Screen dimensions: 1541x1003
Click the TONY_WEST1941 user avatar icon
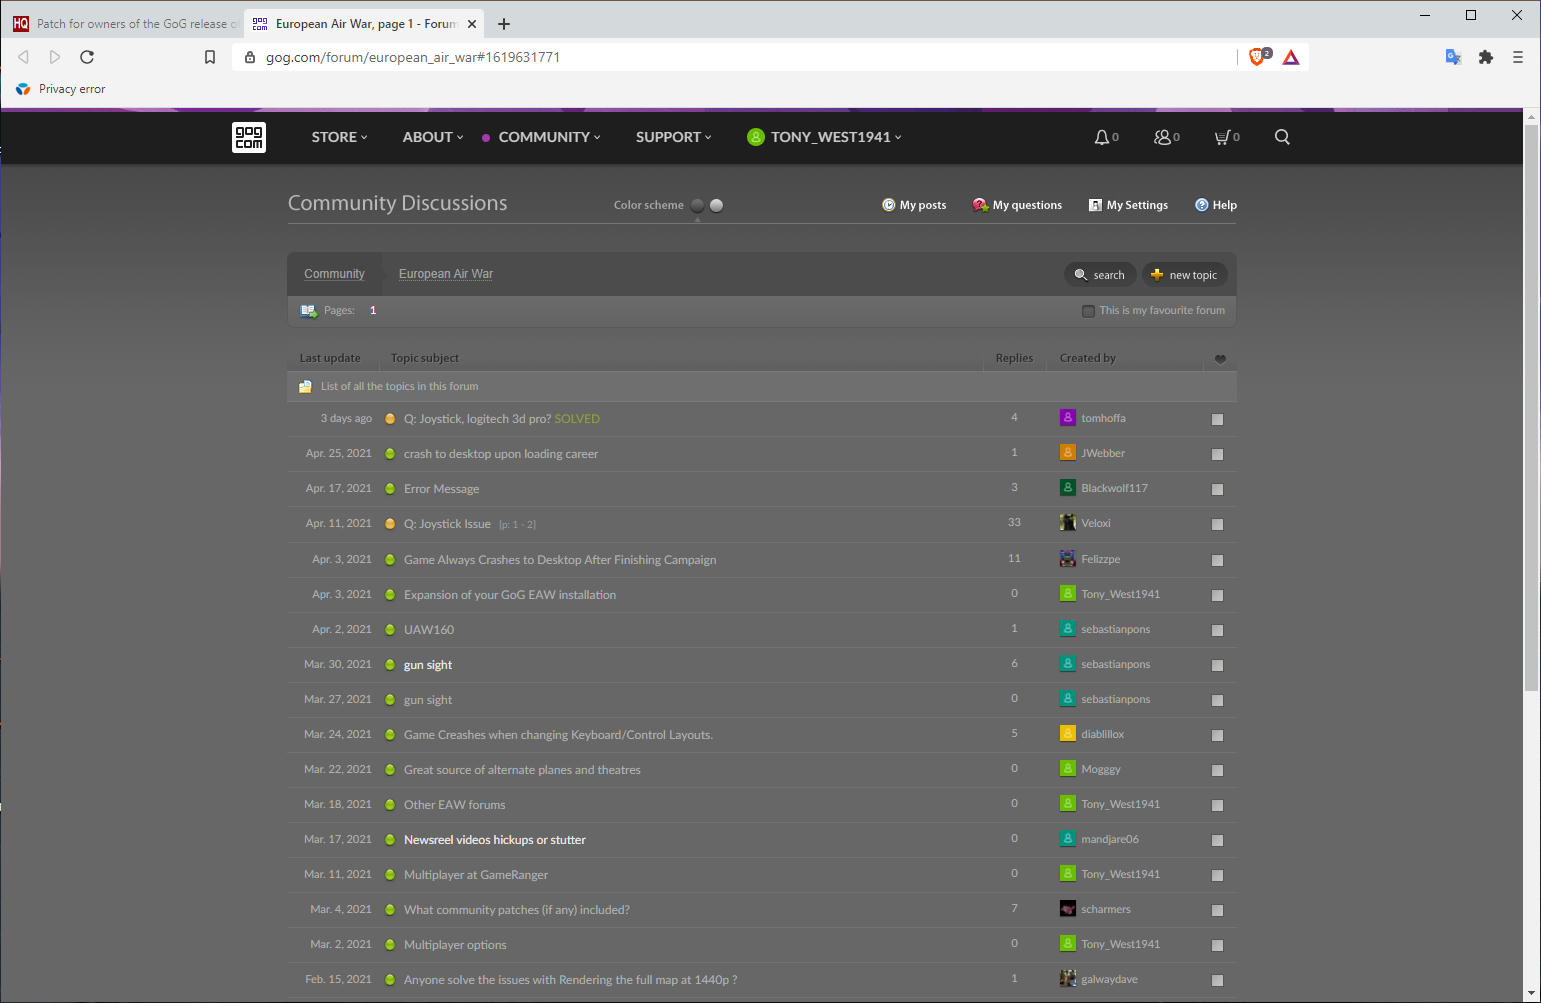click(x=756, y=137)
